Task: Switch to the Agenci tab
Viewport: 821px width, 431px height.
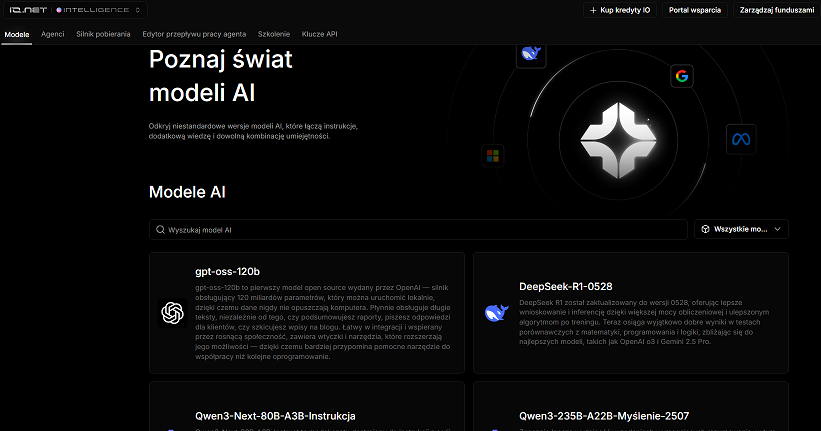Action: point(53,34)
